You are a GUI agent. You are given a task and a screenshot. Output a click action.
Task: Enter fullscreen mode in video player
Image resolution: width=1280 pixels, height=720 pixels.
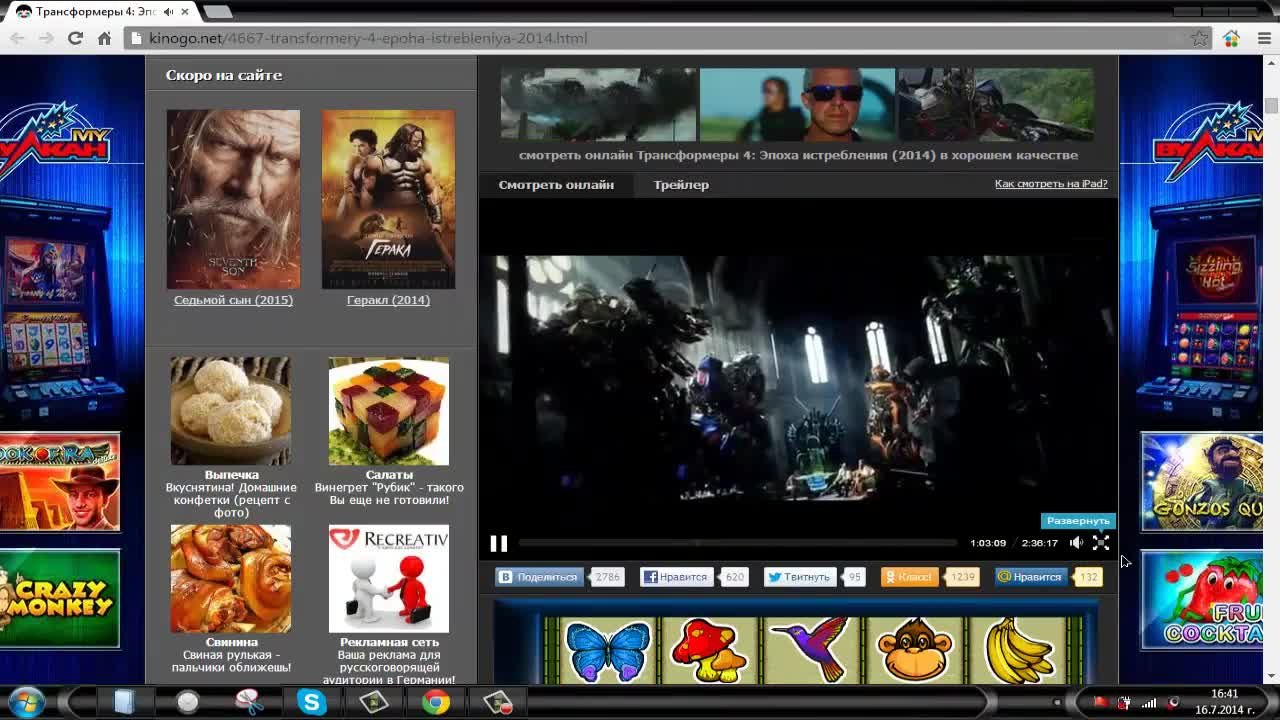tap(1101, 543)
